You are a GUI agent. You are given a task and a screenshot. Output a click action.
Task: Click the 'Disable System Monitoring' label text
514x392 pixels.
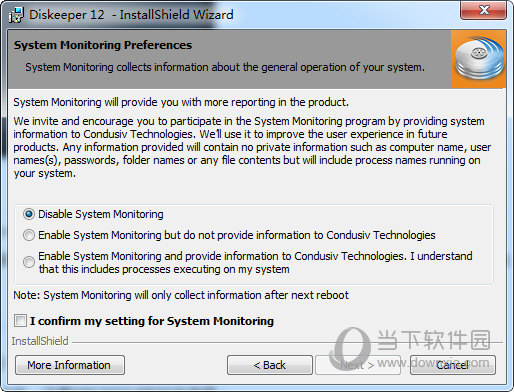click(101, 214)
